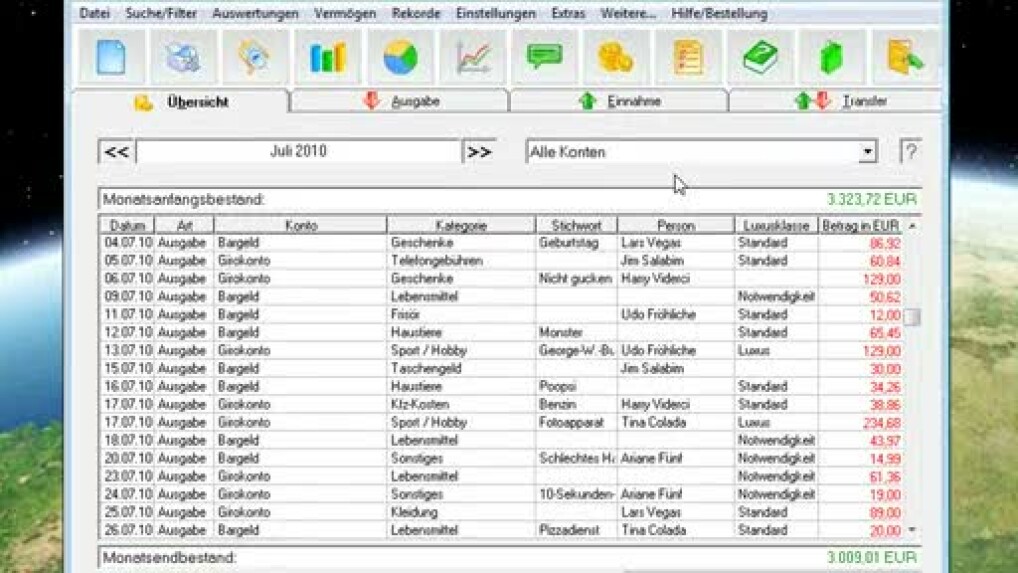Open the orange checklist toolbar icon
1018x573 pixels.
pos(688,57)
